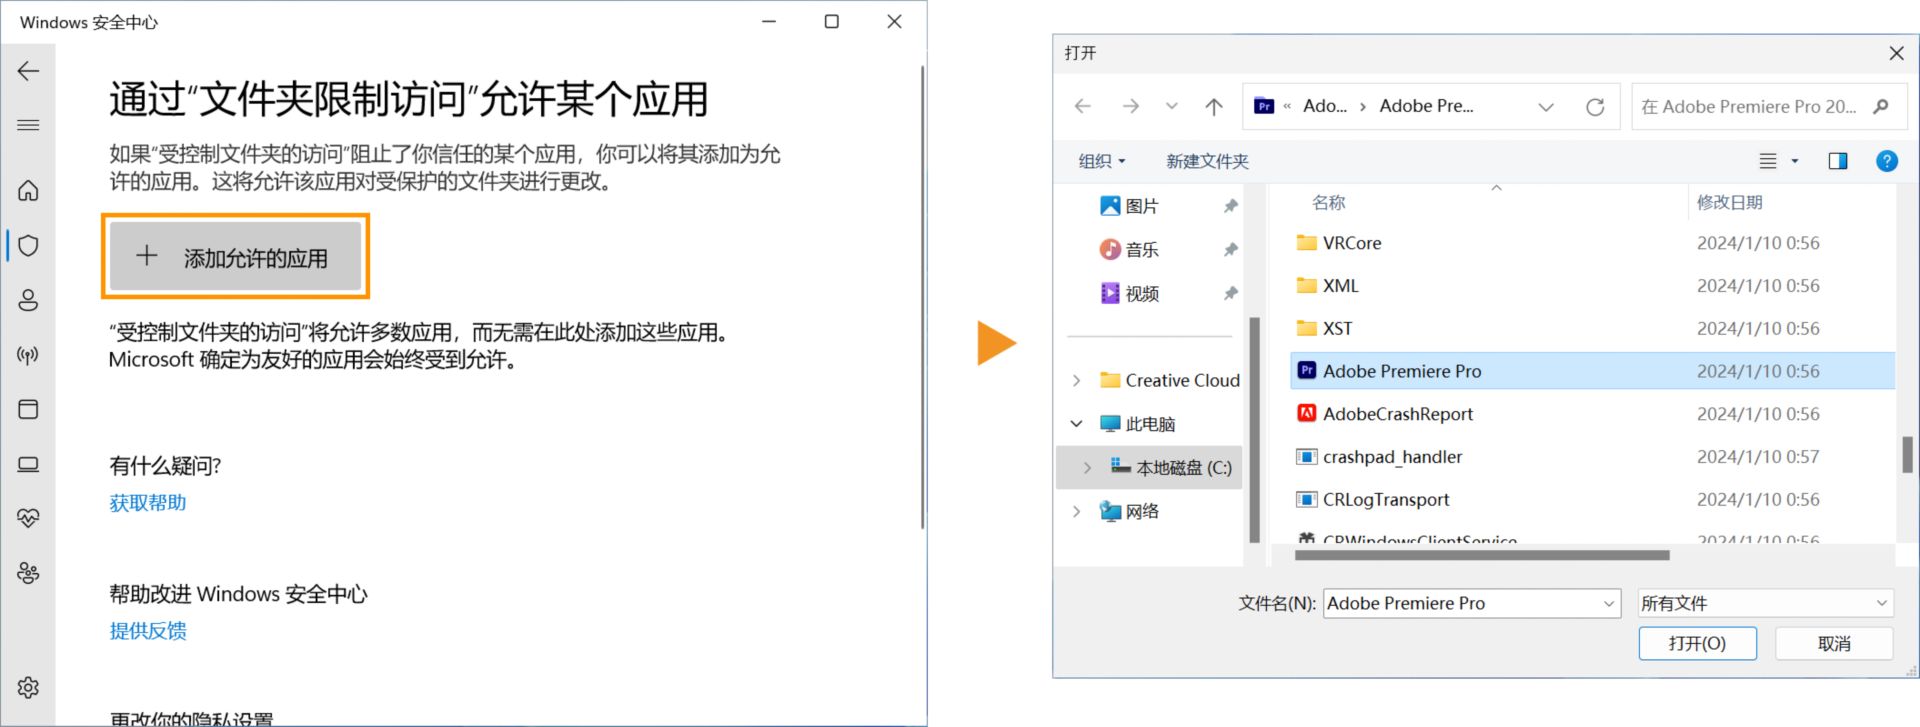Click the Ado... breadcrumb segment

(1325, 106)
